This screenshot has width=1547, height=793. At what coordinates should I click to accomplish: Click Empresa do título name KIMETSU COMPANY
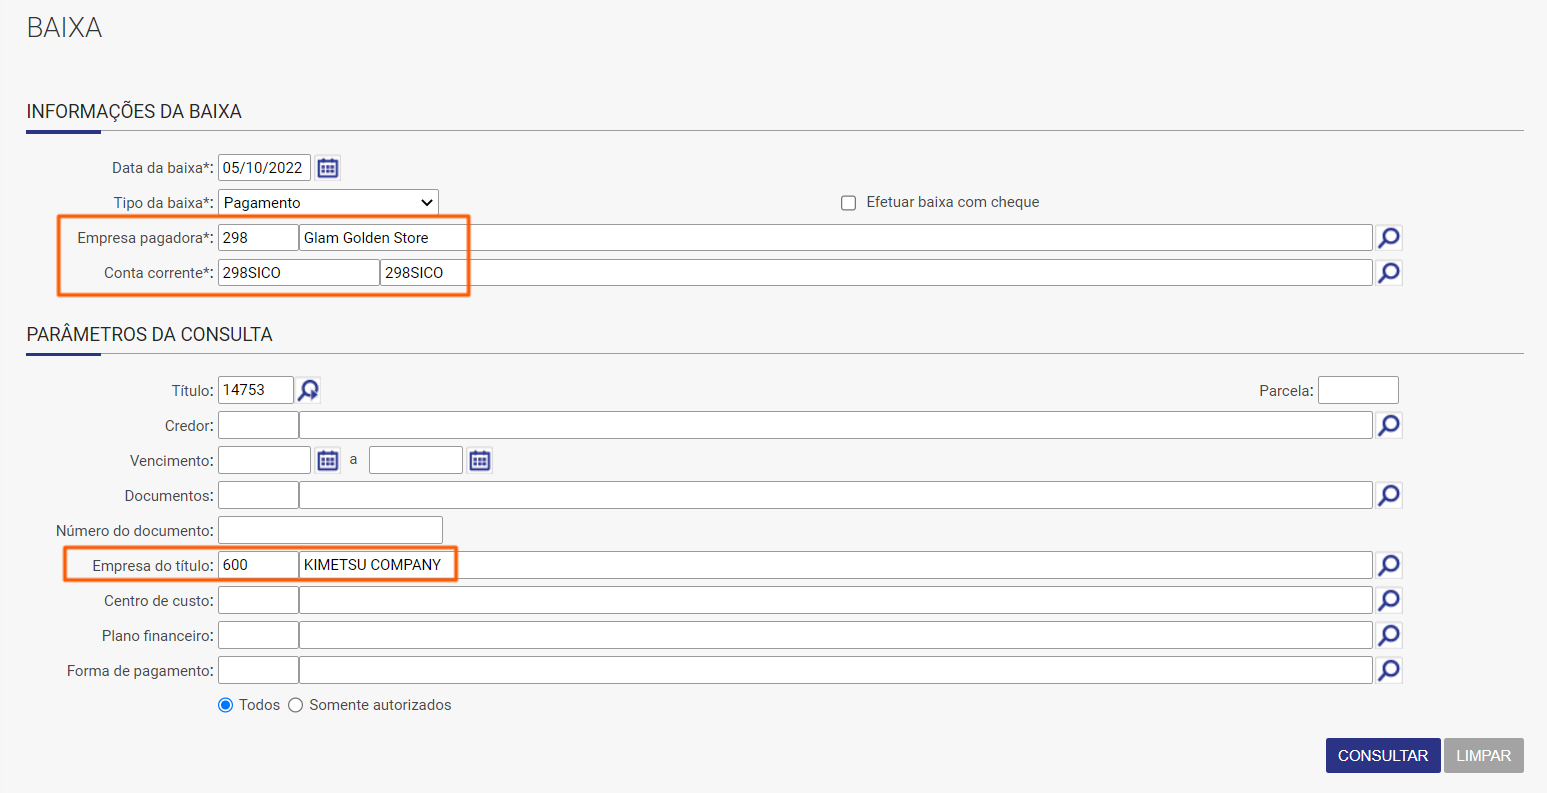tap(836, 565)
